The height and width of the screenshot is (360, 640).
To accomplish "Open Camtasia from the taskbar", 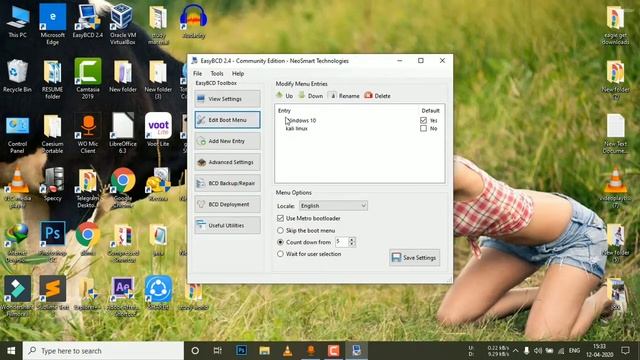I will [x=333, y=351].
